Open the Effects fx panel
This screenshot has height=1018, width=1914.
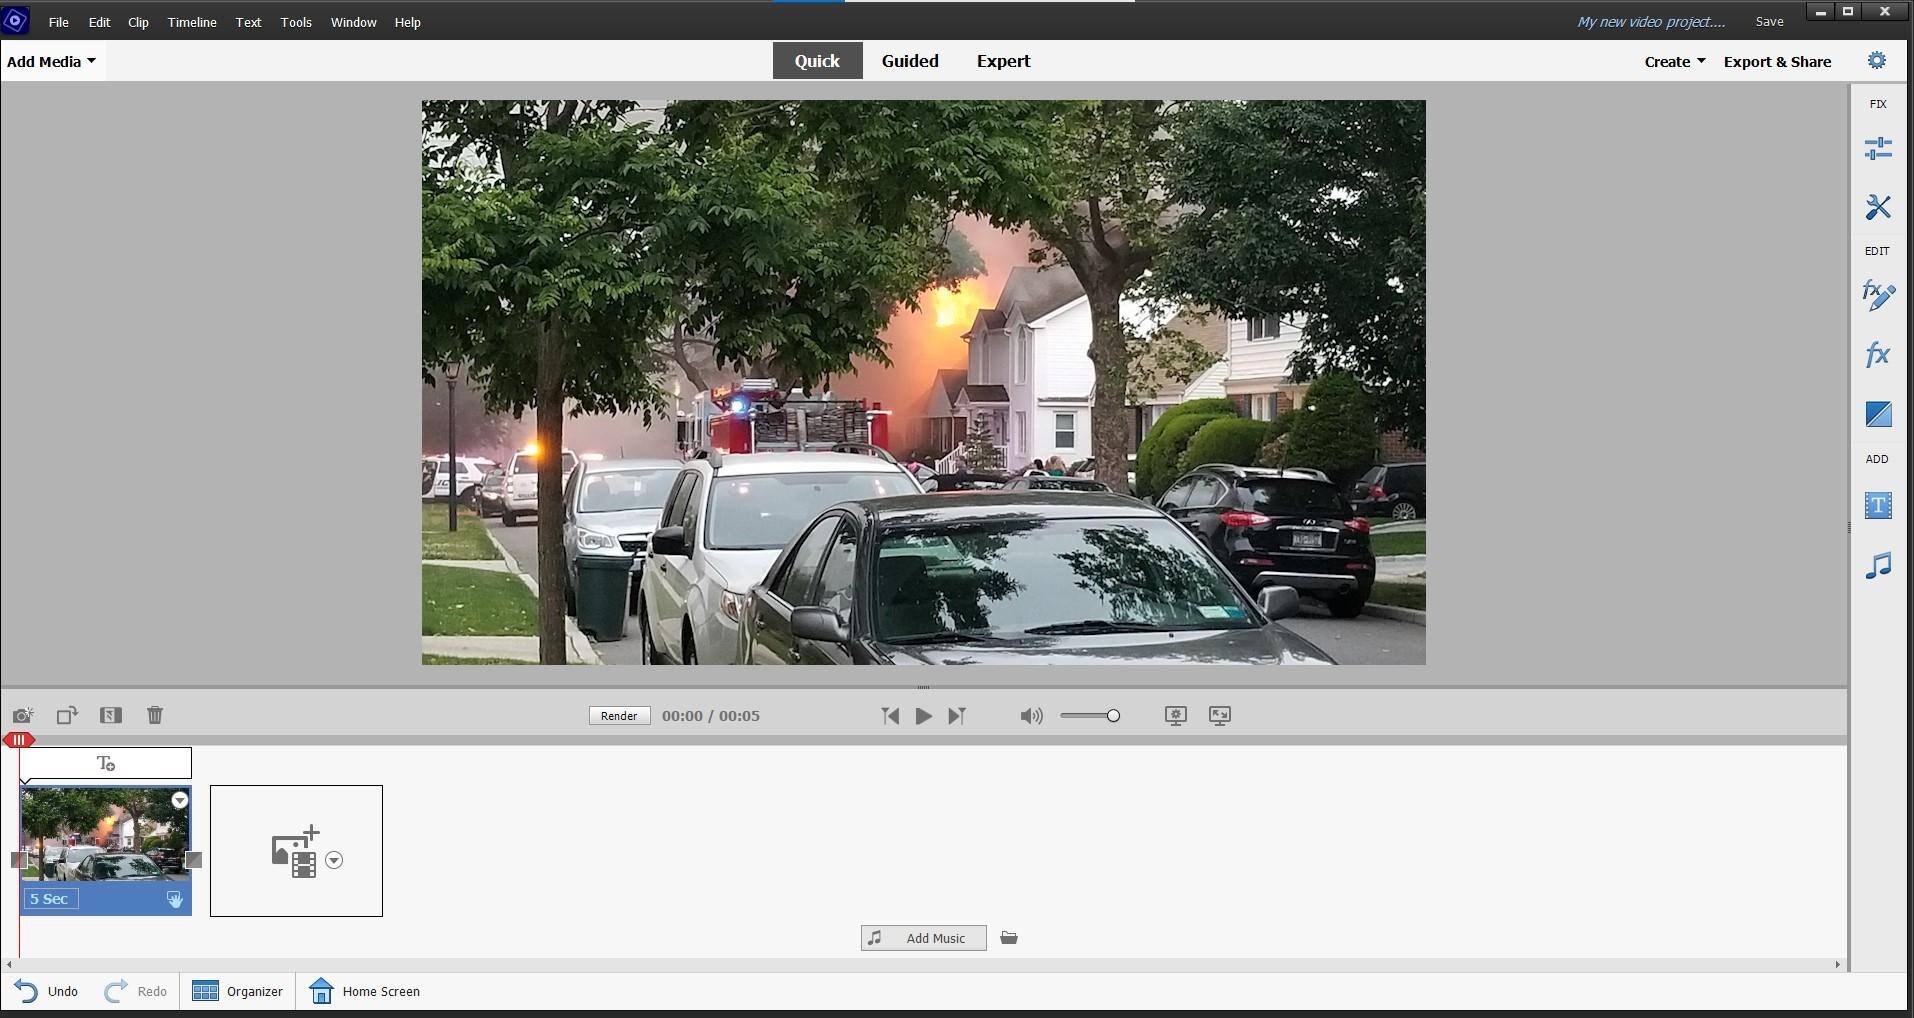point(1877,355)
